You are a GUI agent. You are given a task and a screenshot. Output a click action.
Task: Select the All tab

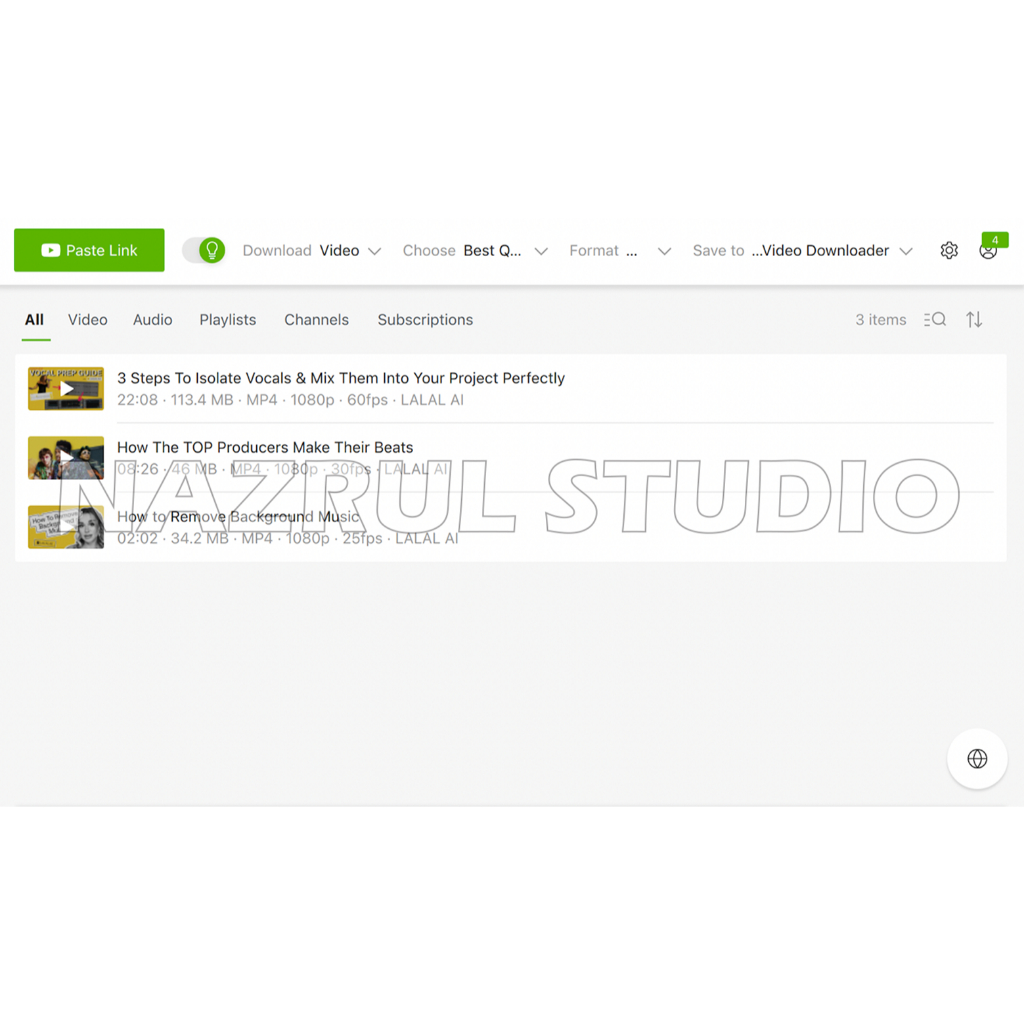(34, 320)
